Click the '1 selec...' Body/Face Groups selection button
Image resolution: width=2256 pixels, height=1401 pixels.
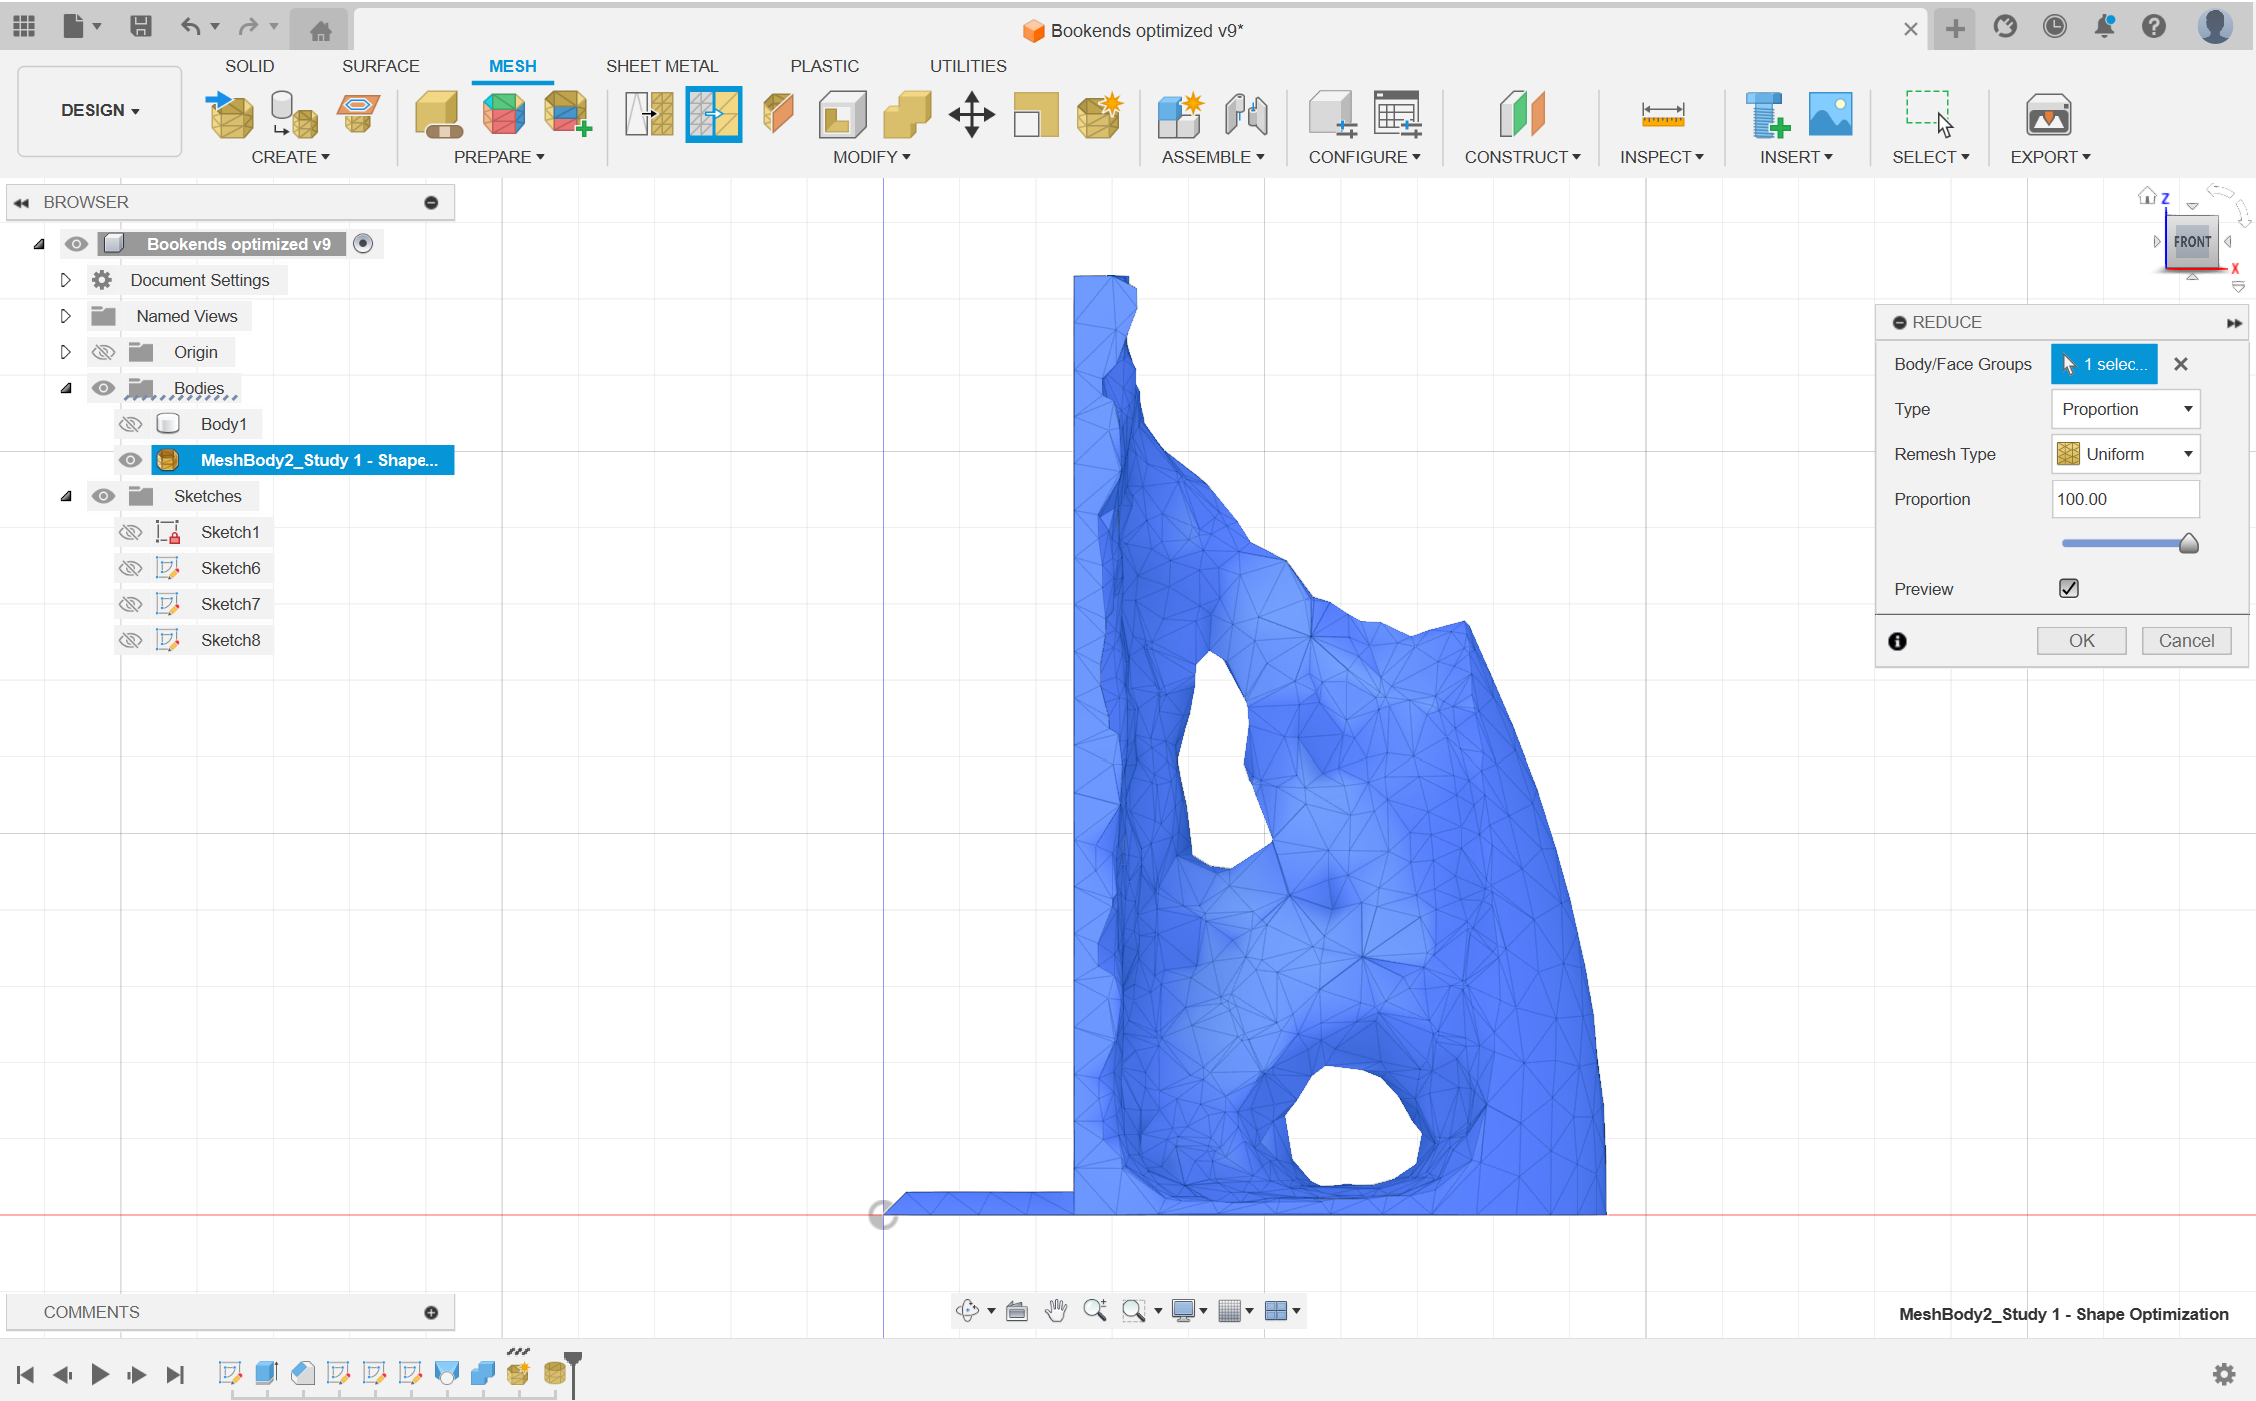coord(2104,364)
